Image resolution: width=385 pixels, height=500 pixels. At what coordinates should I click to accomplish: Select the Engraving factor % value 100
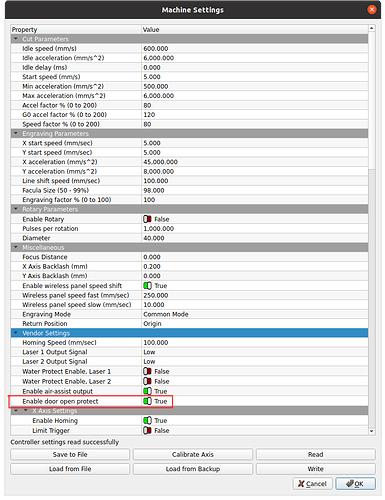point(149,200)
